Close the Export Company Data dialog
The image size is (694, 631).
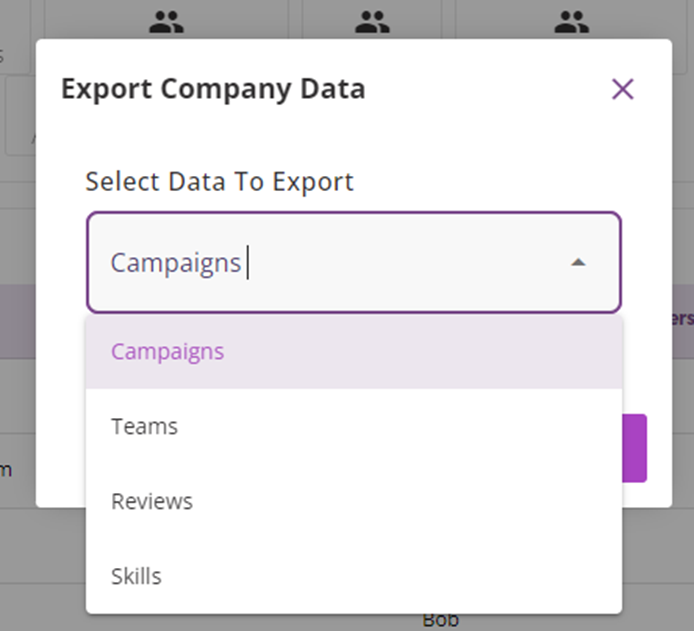coord(622,90)
